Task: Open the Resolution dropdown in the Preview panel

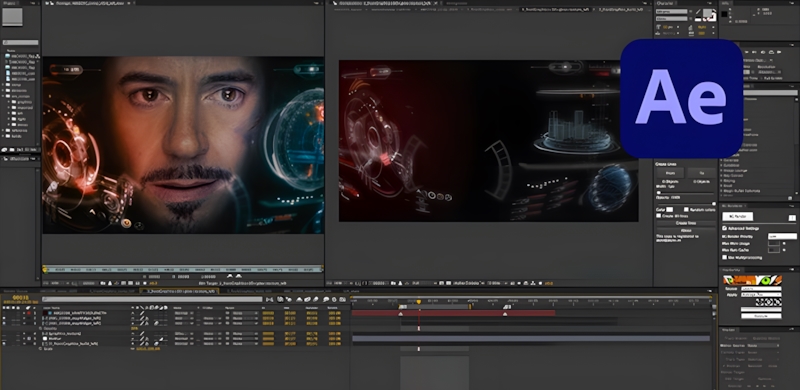Action: pyautogui.click(x=769, y=72)
